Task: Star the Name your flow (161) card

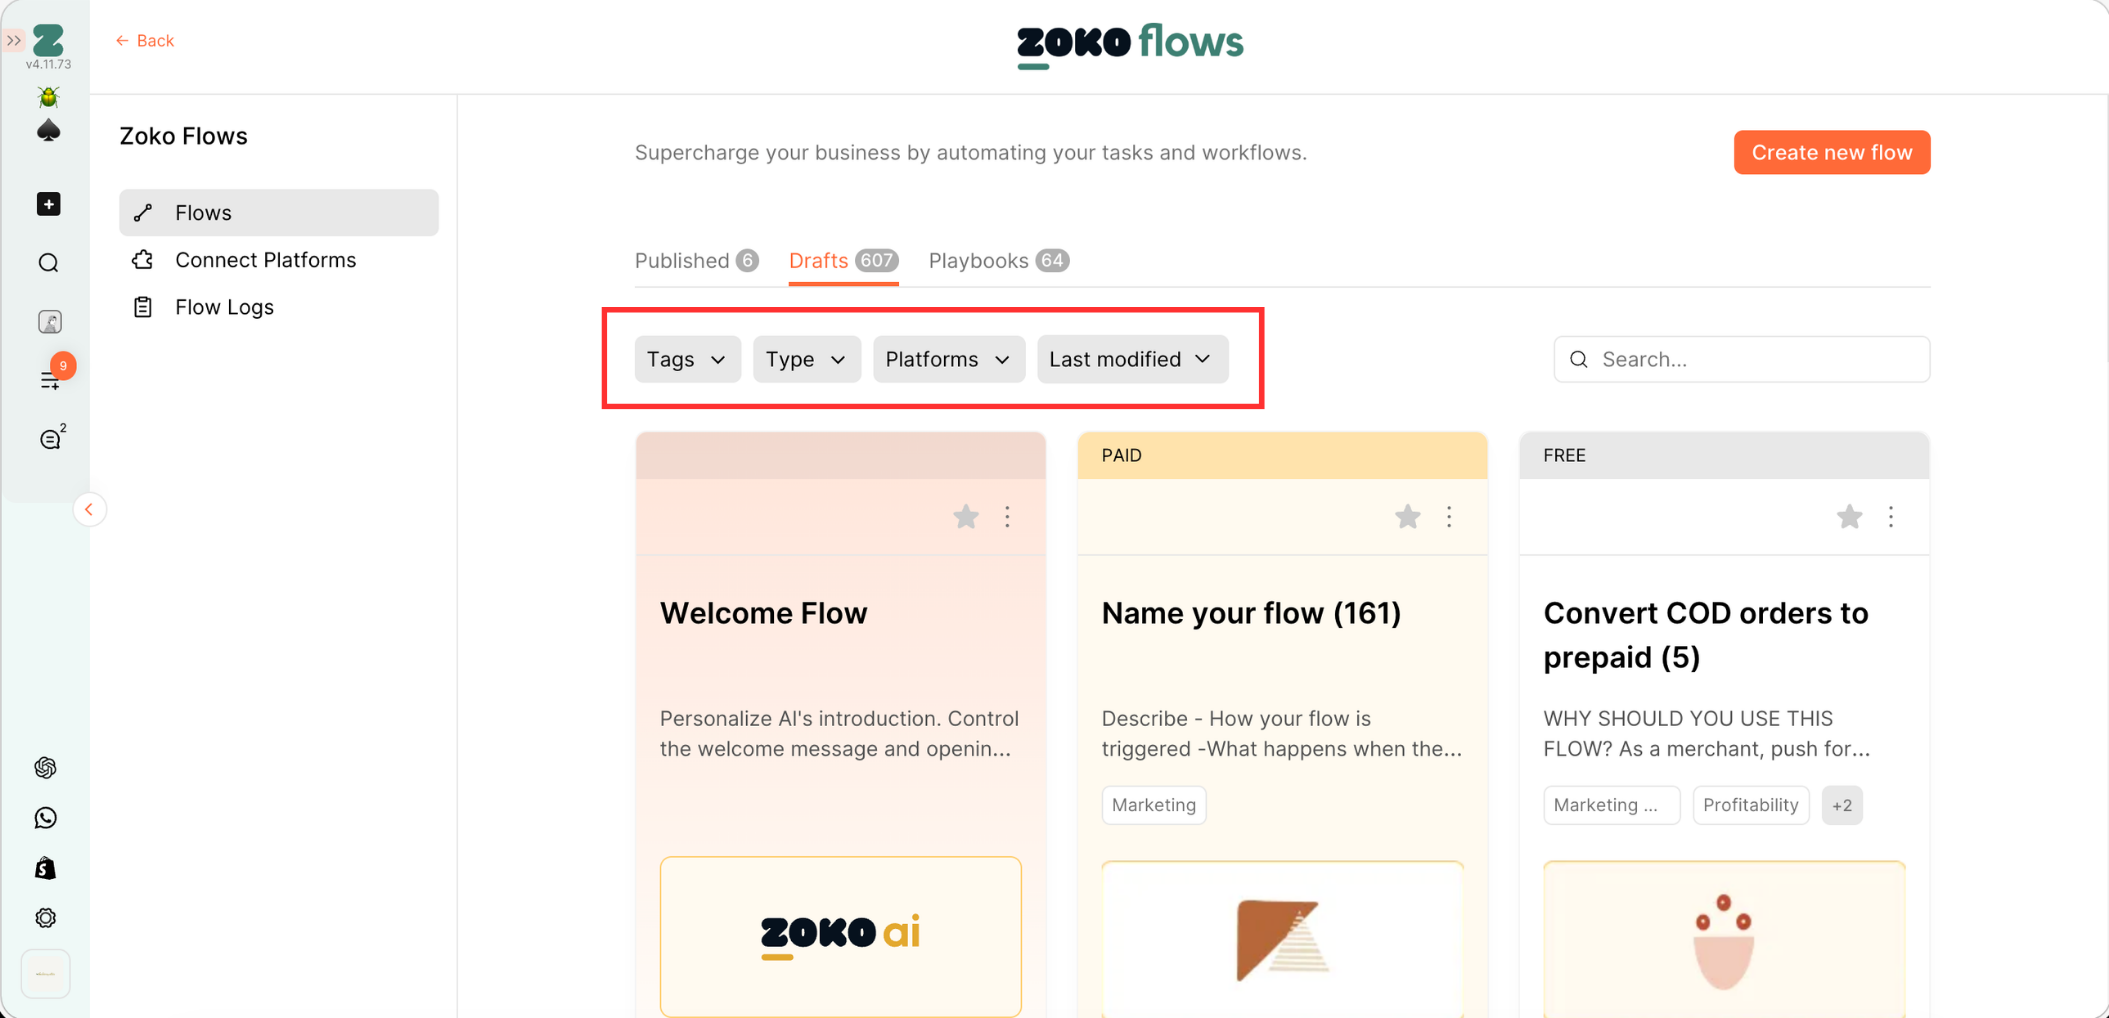Action: [1408, 517]
